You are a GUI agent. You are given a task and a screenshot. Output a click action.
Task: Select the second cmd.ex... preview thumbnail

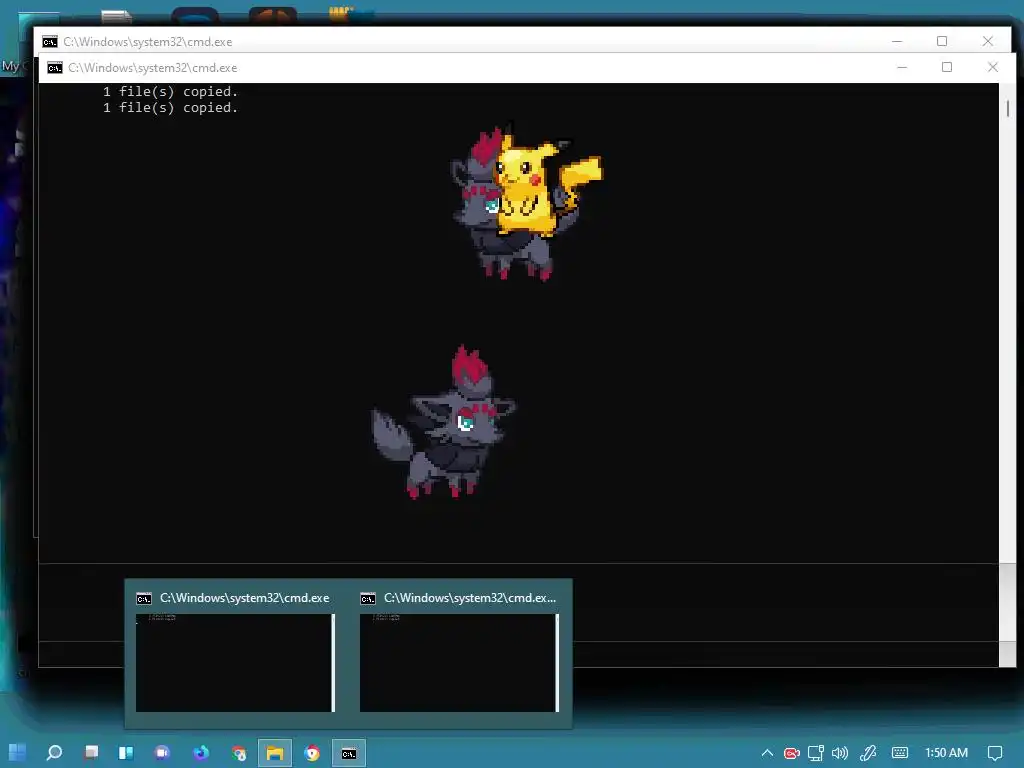(x=459, y=663)
